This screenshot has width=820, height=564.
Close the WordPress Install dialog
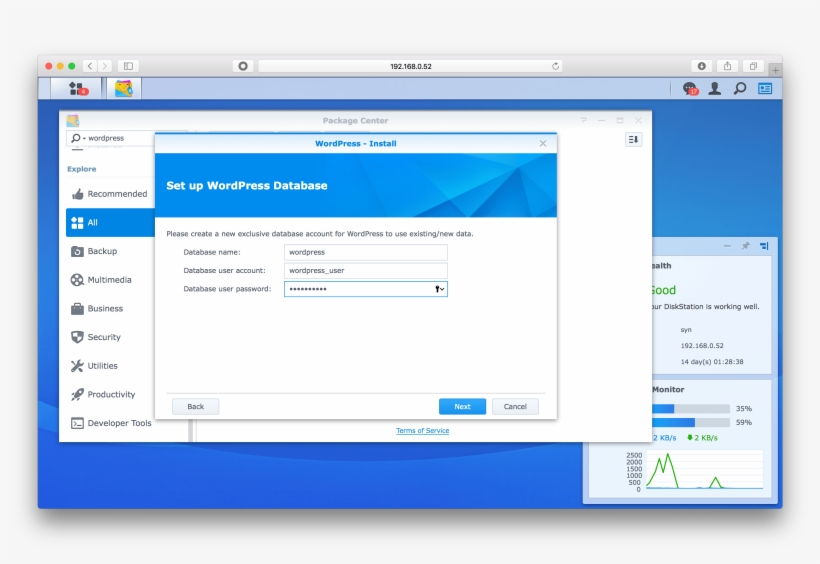(543, 143)
